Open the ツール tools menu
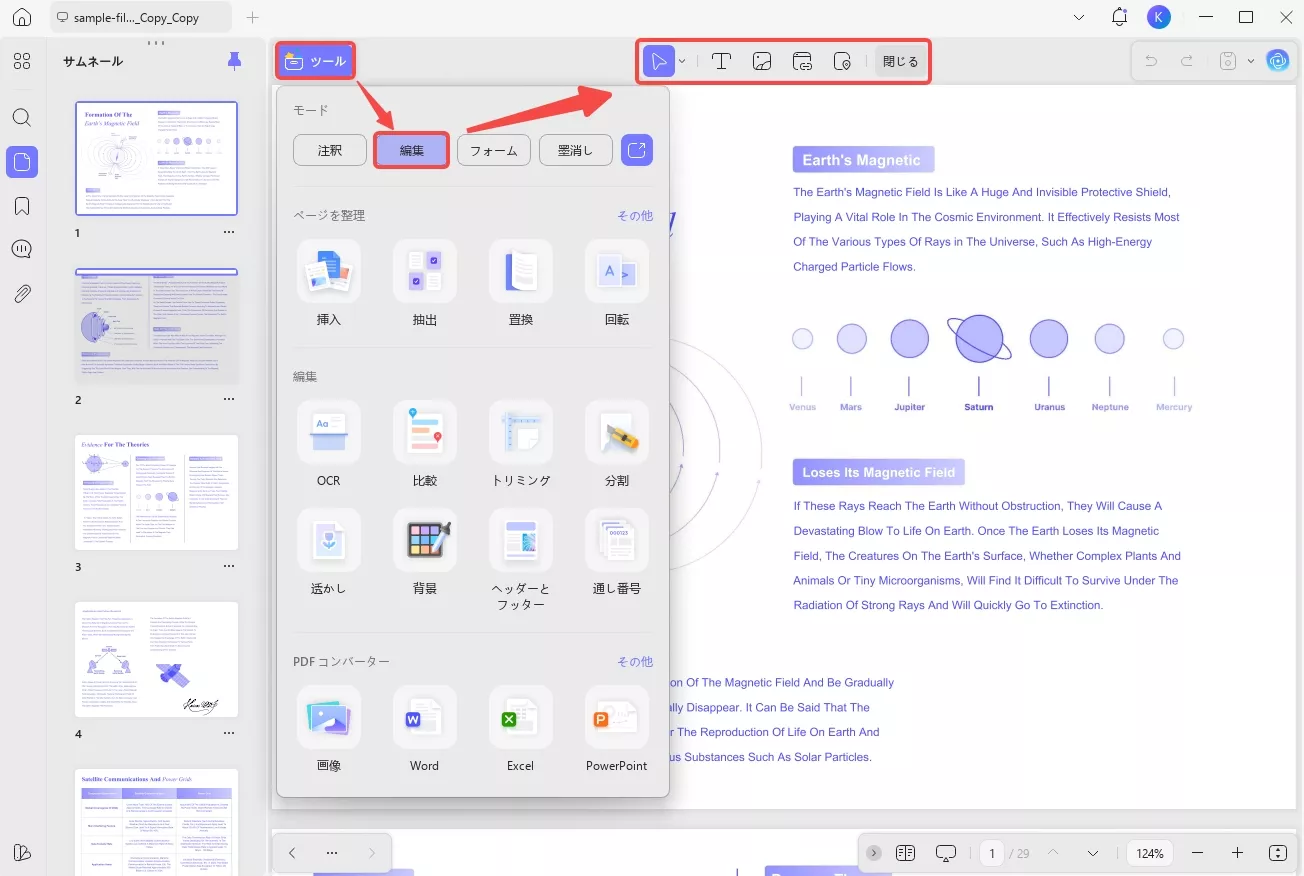Image resolution: width=1304 pixels, height=876 pixels. pyautogui.click(x=315, y=61)
